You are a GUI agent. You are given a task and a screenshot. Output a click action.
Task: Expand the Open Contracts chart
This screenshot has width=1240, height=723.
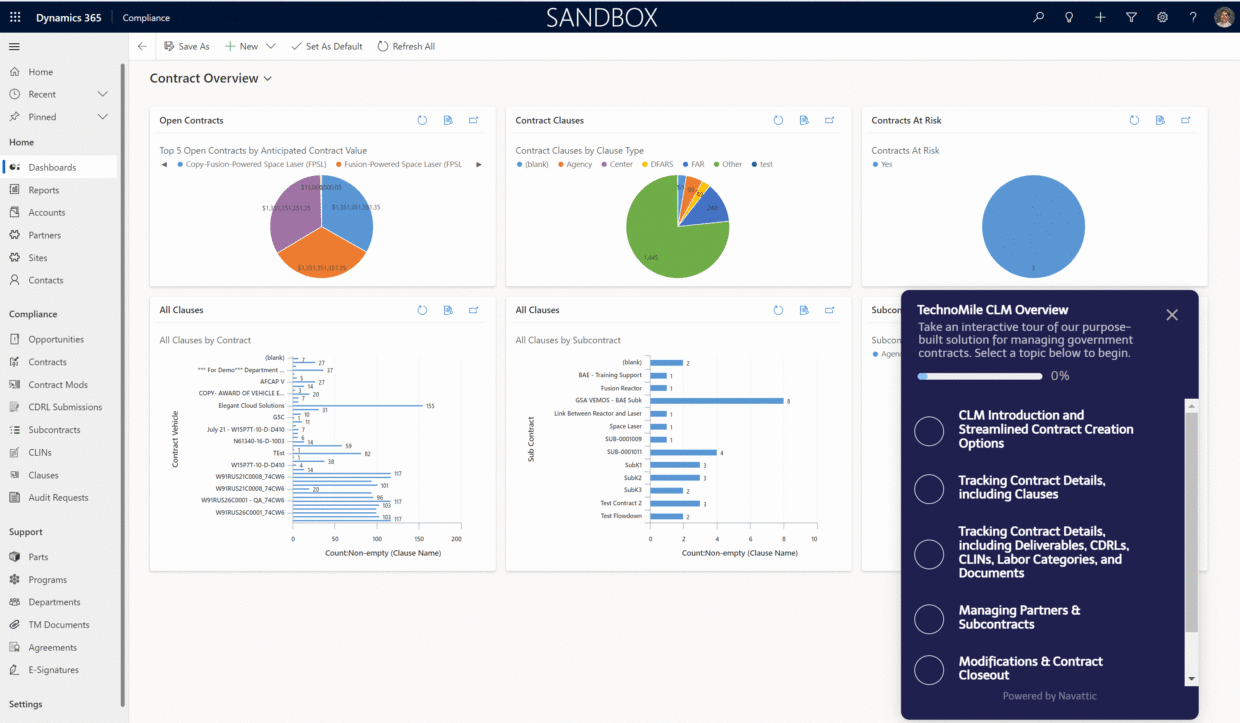coord(474,120)
